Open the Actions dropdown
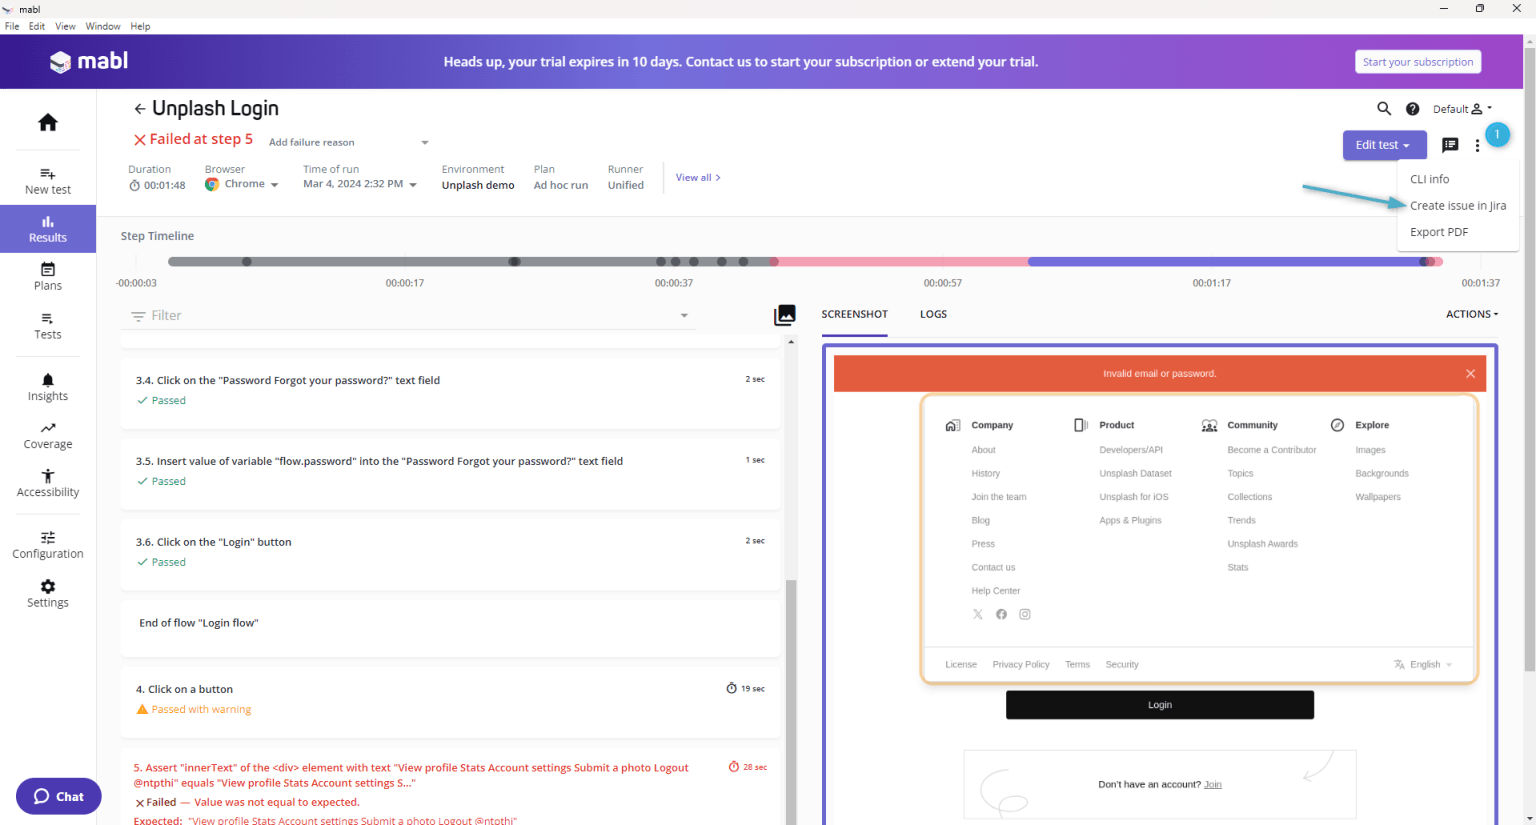The image size is (1536, 825). (1470, 313)
